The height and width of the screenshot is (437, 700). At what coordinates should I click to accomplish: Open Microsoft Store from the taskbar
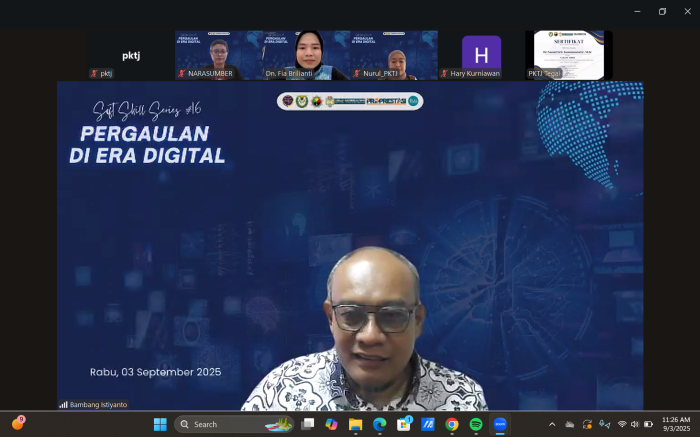pos(403,424)
